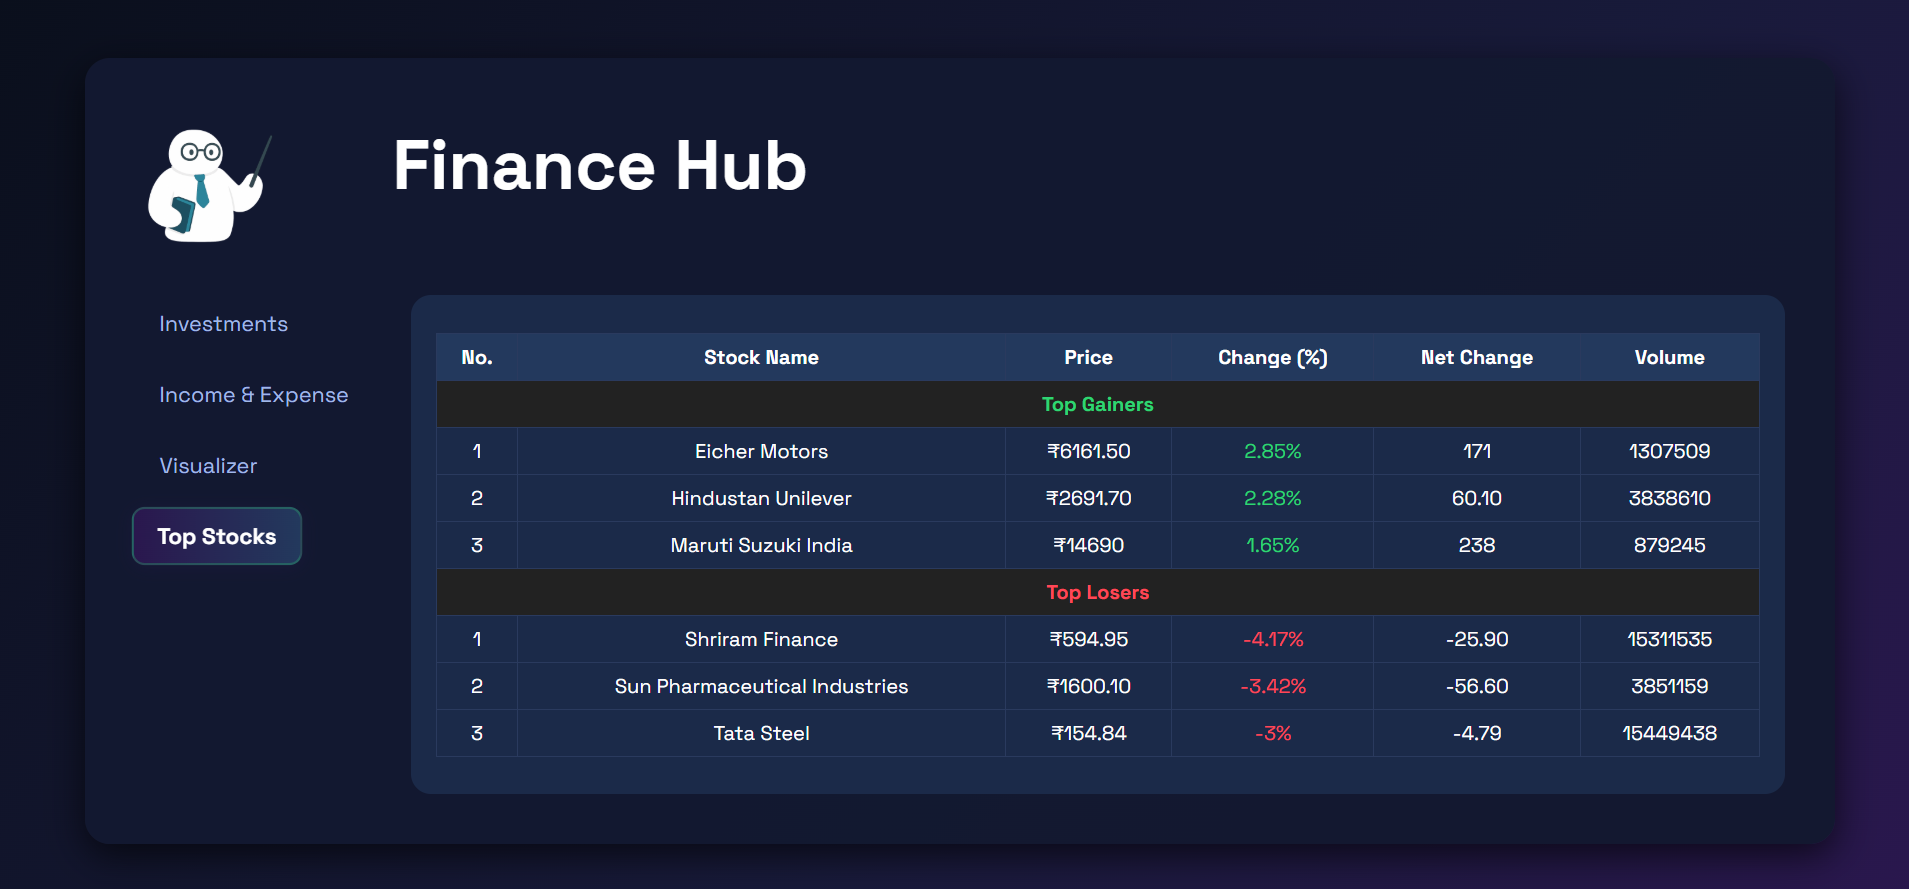Open the Visualizer page

pos(208,466)
